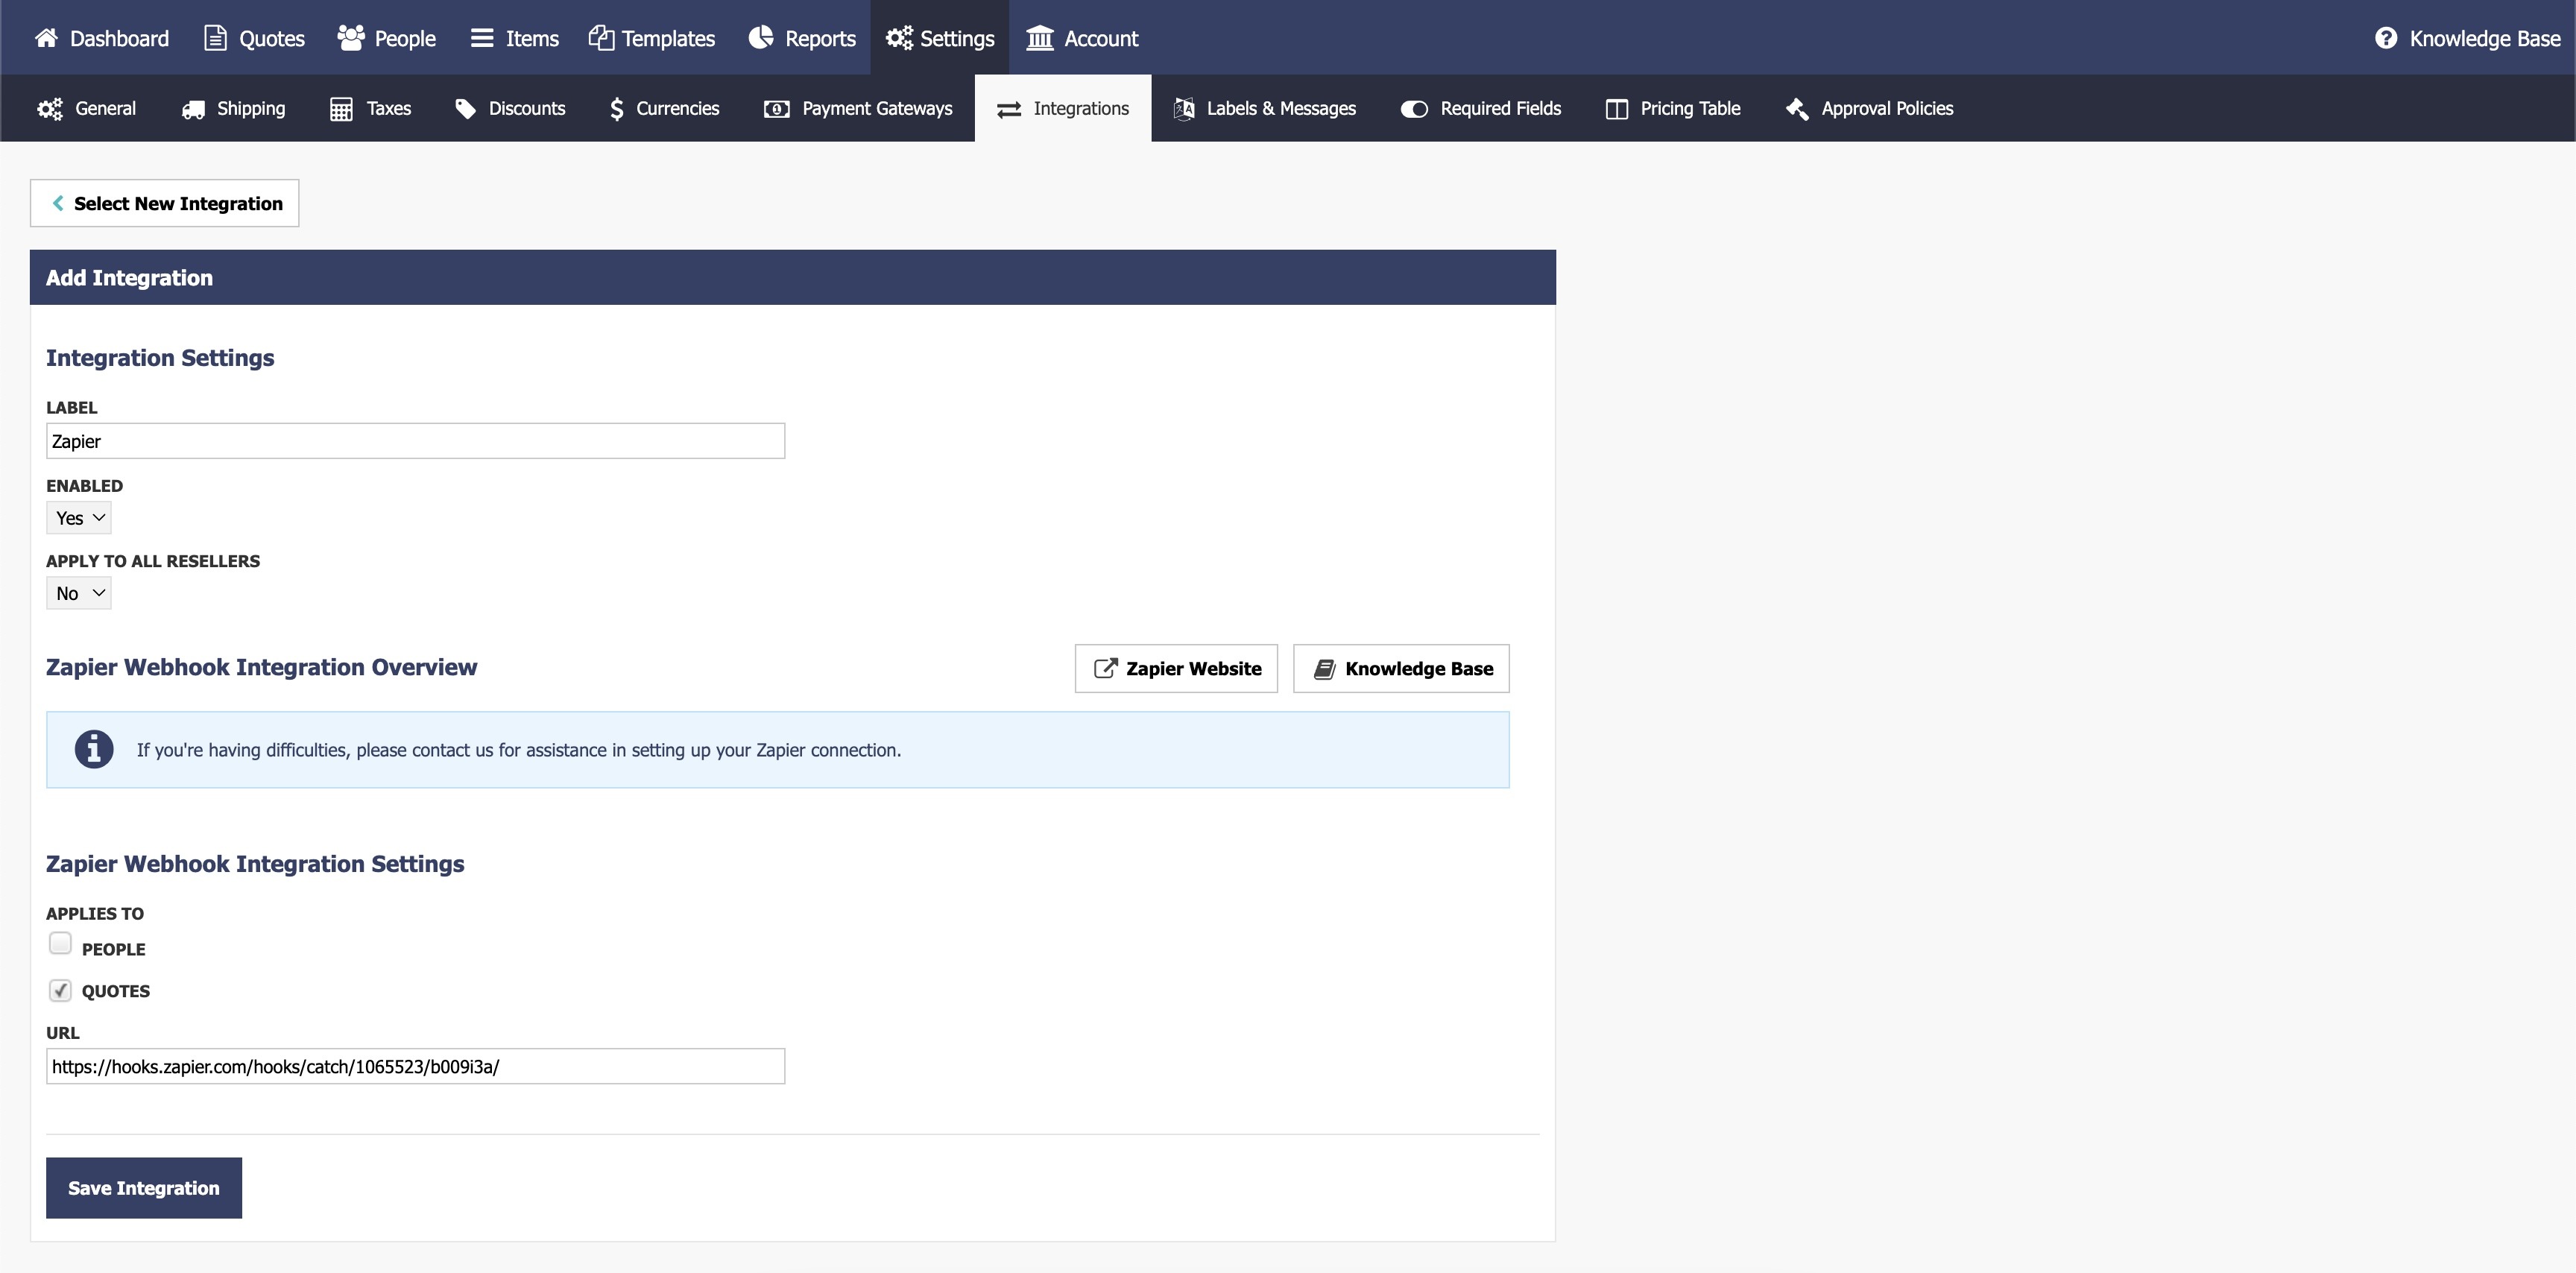Click the Quotes document icon
This screenshot has width=2576, height=1273.
(x=215, y=38)
